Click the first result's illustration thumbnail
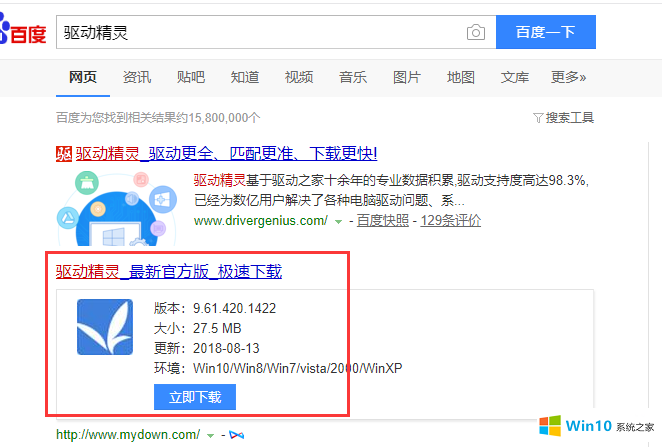The image size is (662, 447). tap(117, 208)
